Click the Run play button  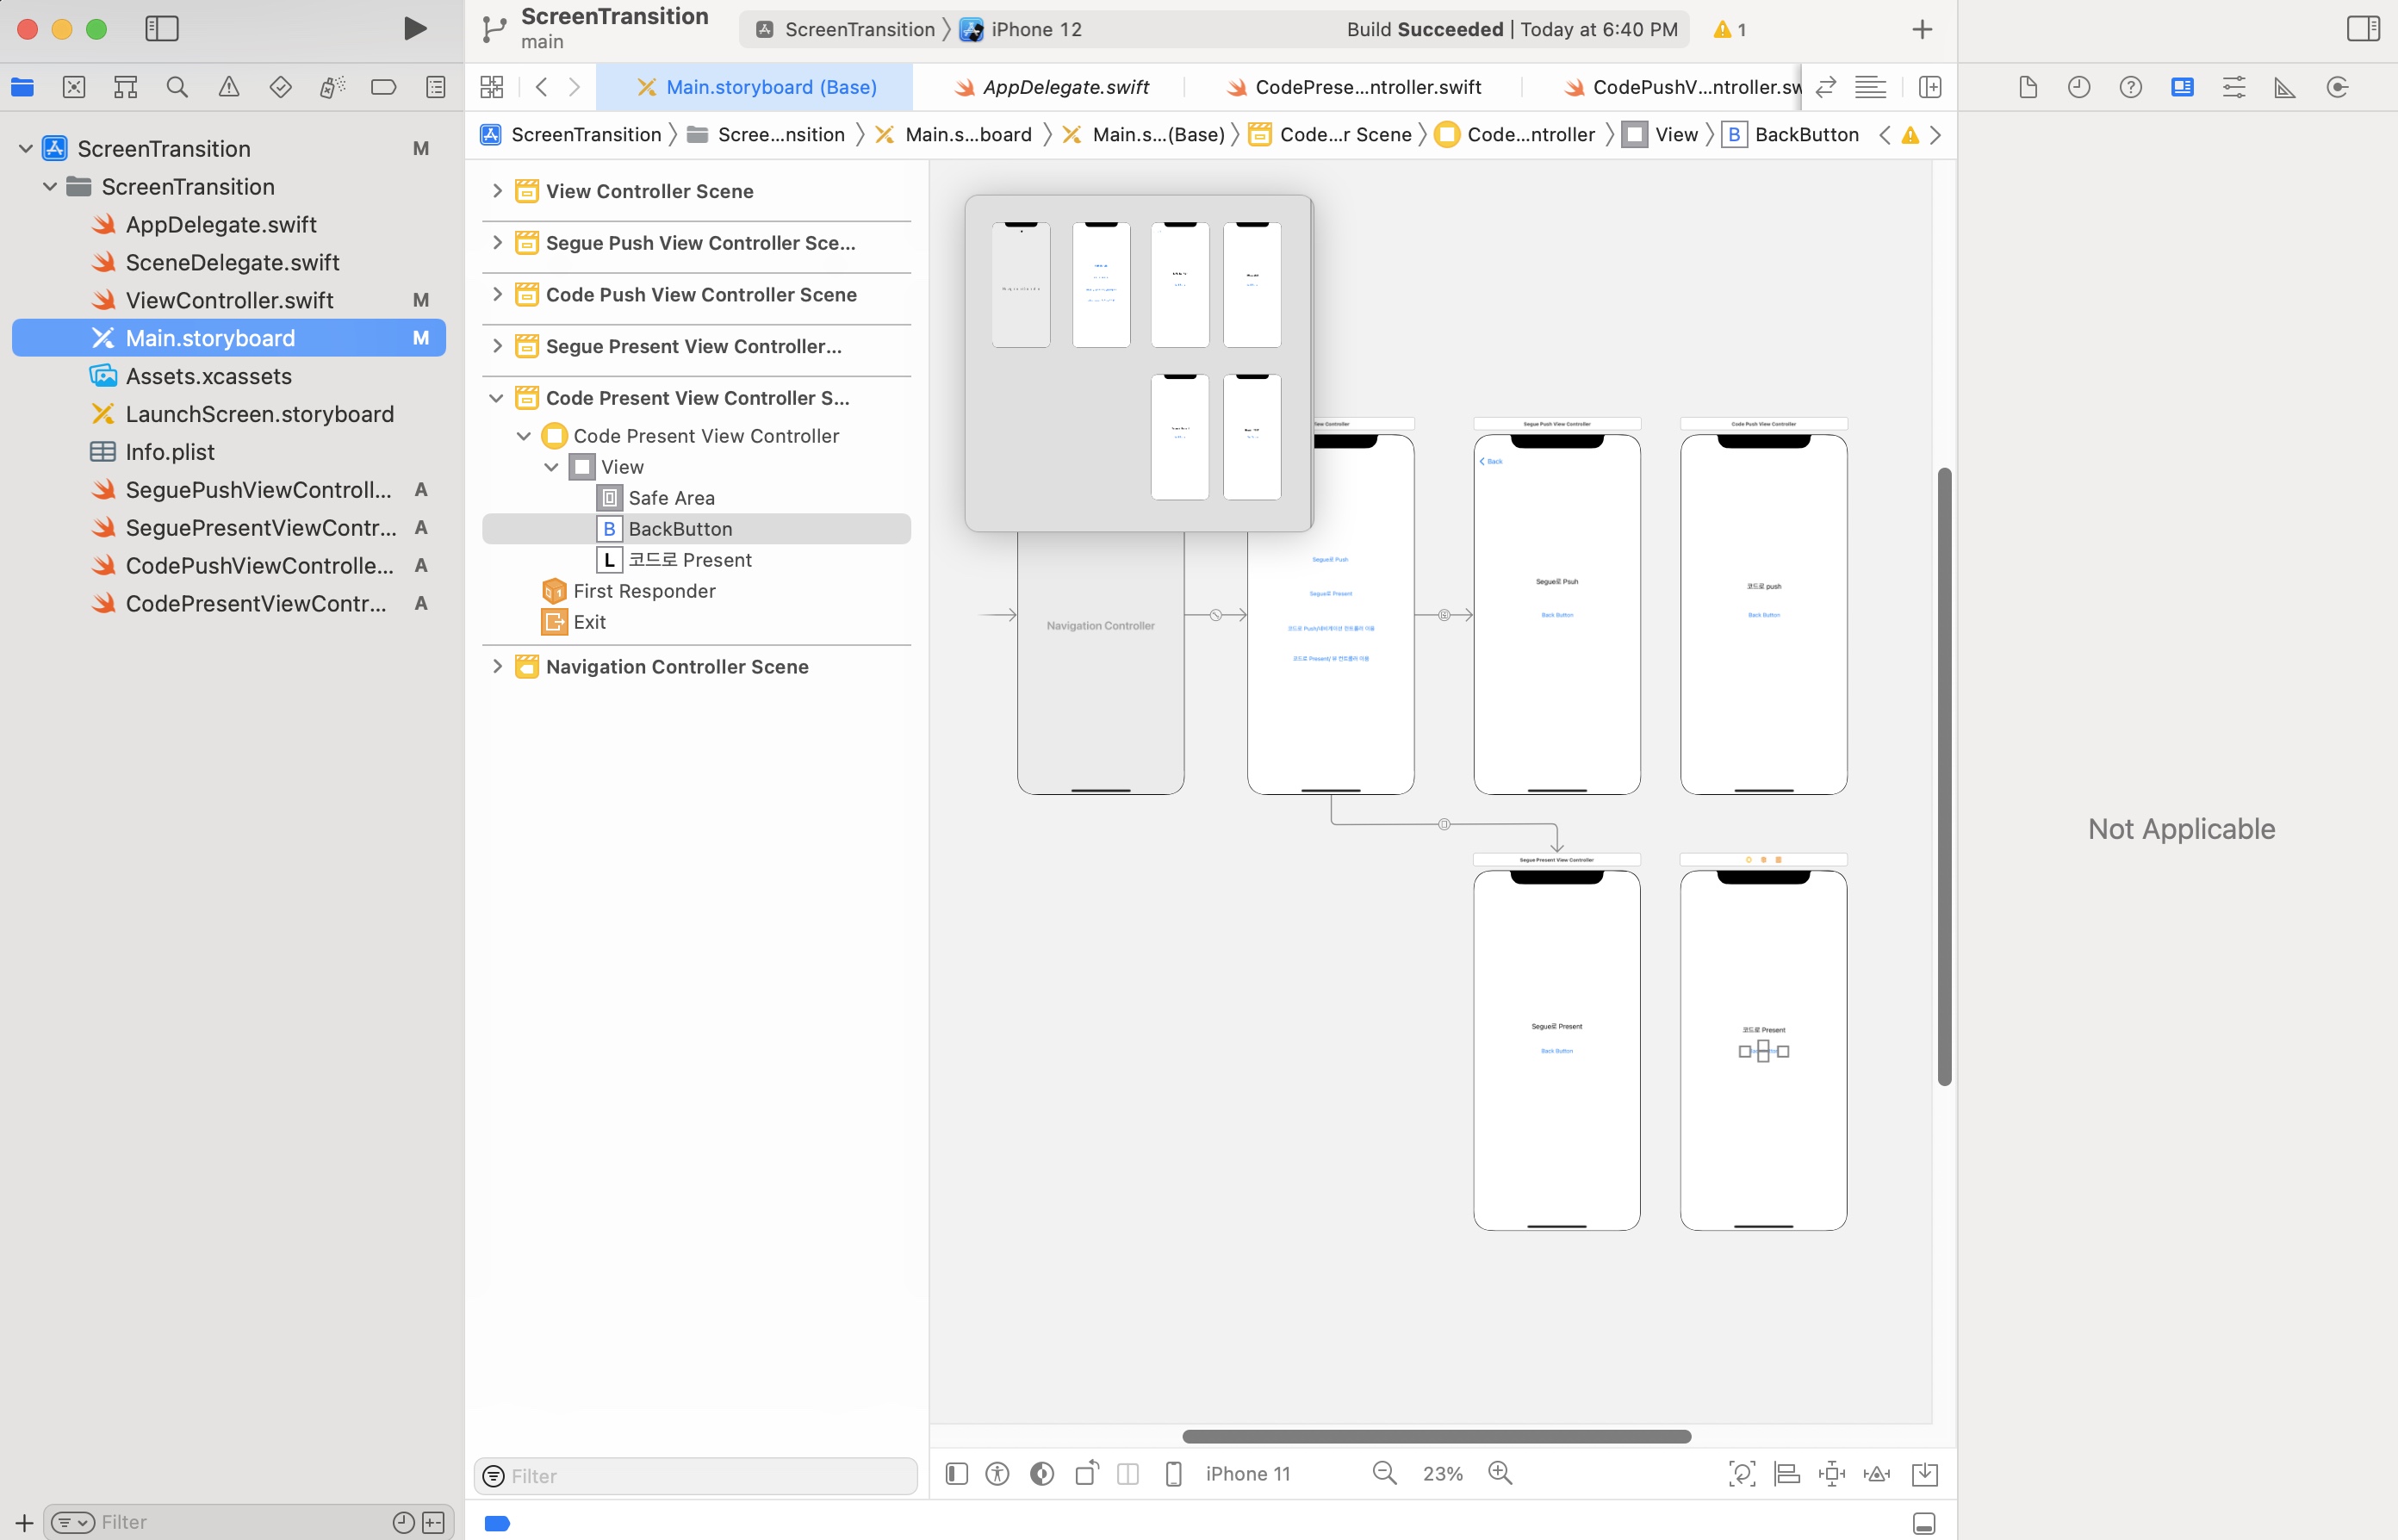coord(414,29)
